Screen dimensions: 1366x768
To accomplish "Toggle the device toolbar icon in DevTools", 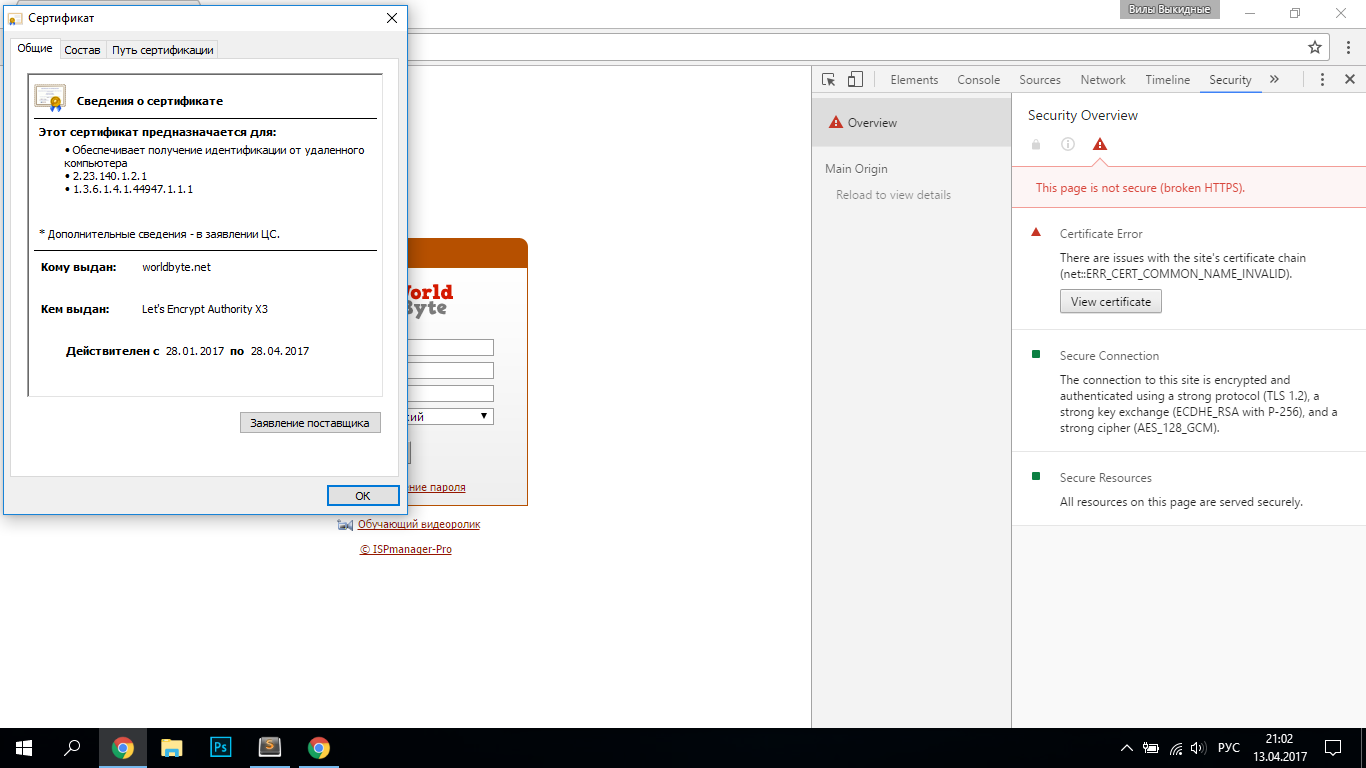I will [855, 80].
